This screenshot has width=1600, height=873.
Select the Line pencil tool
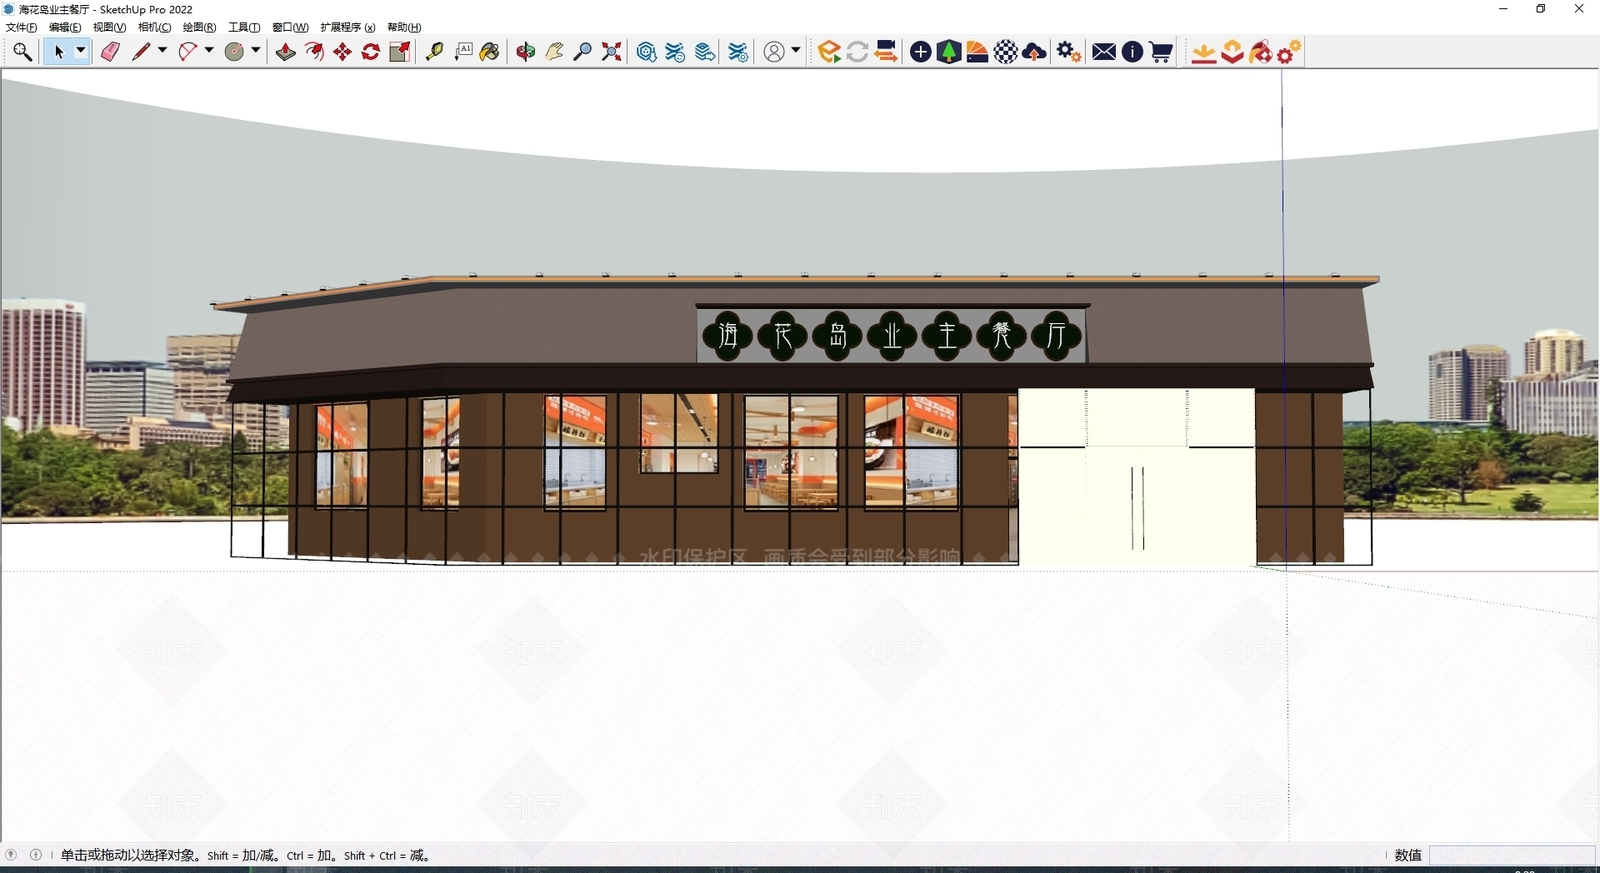click(x=141, y=52)
